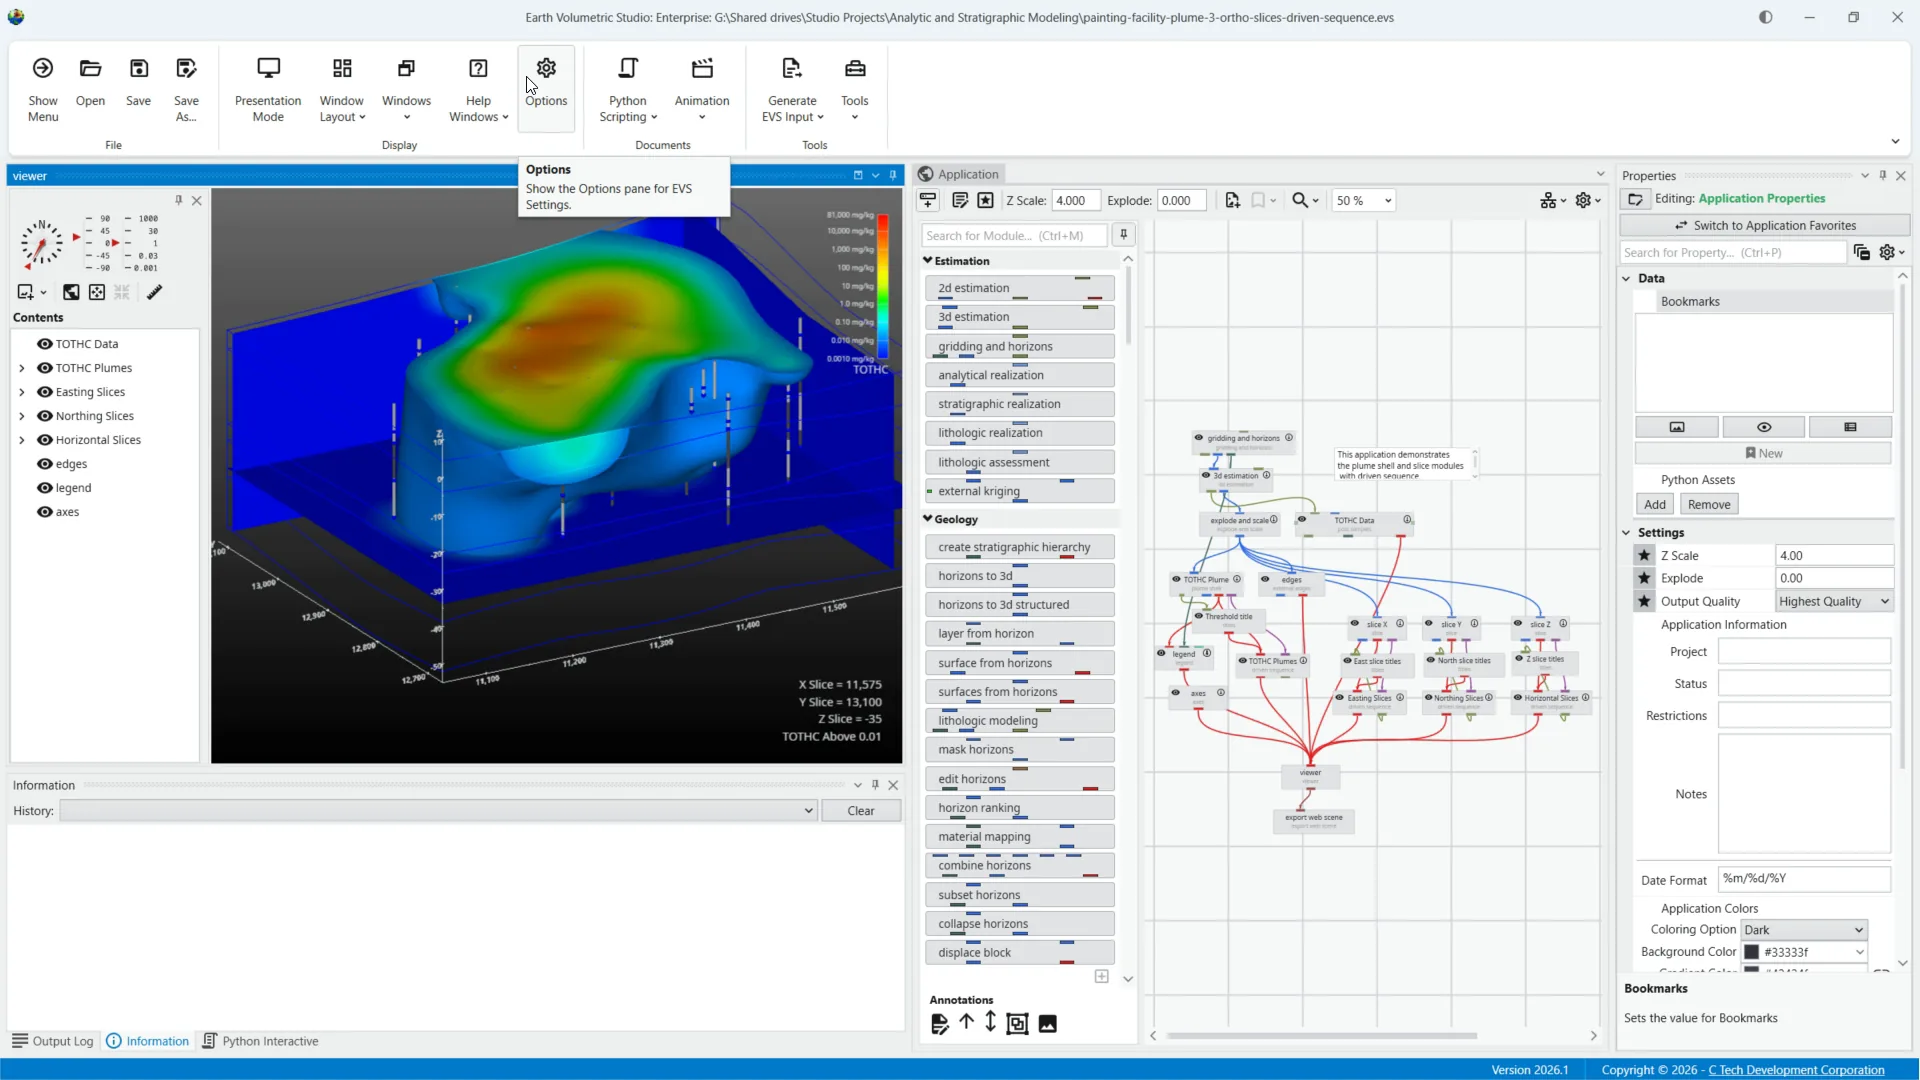
Task: Collapse the Estimation module group
Action: point(928,260)
